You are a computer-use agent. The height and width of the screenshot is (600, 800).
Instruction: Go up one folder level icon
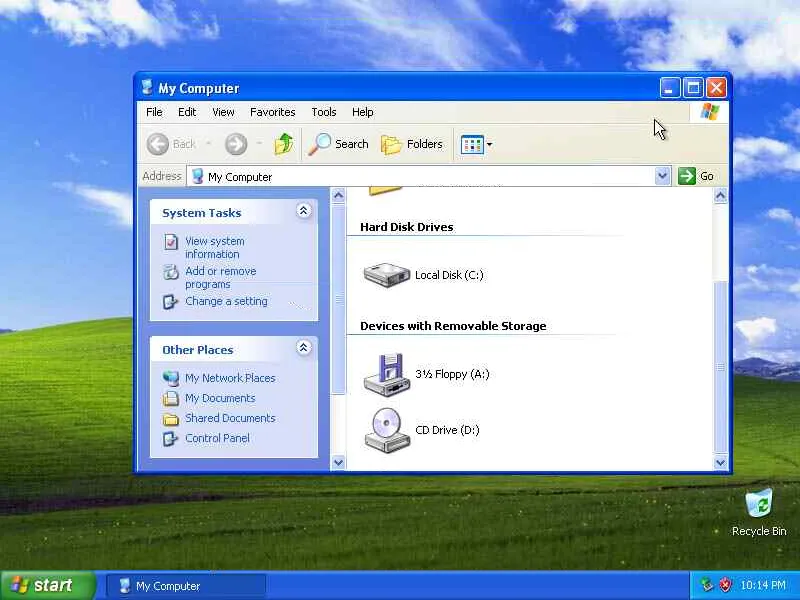[x=284, y=144]
